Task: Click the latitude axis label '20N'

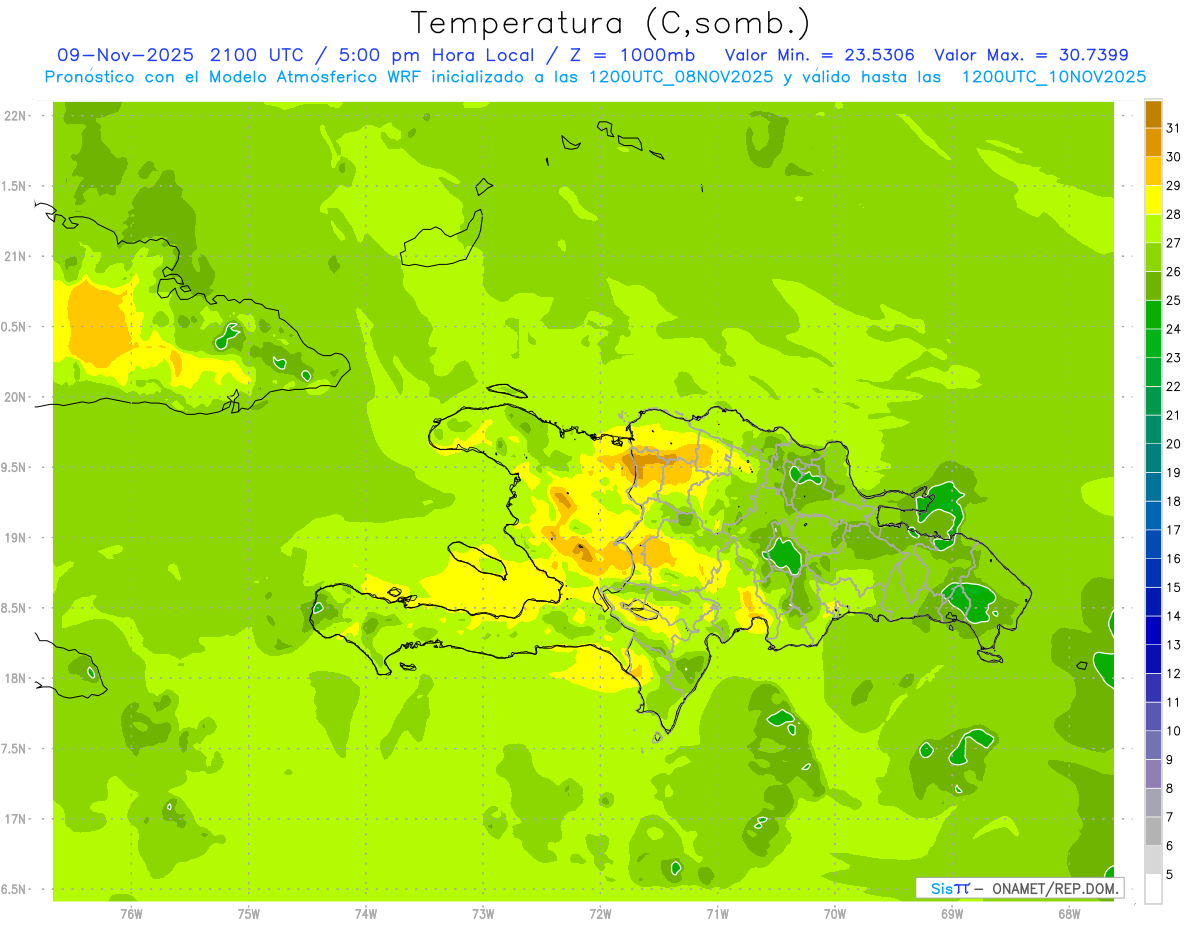Action: pyautogui.click(x=16, y=397)
